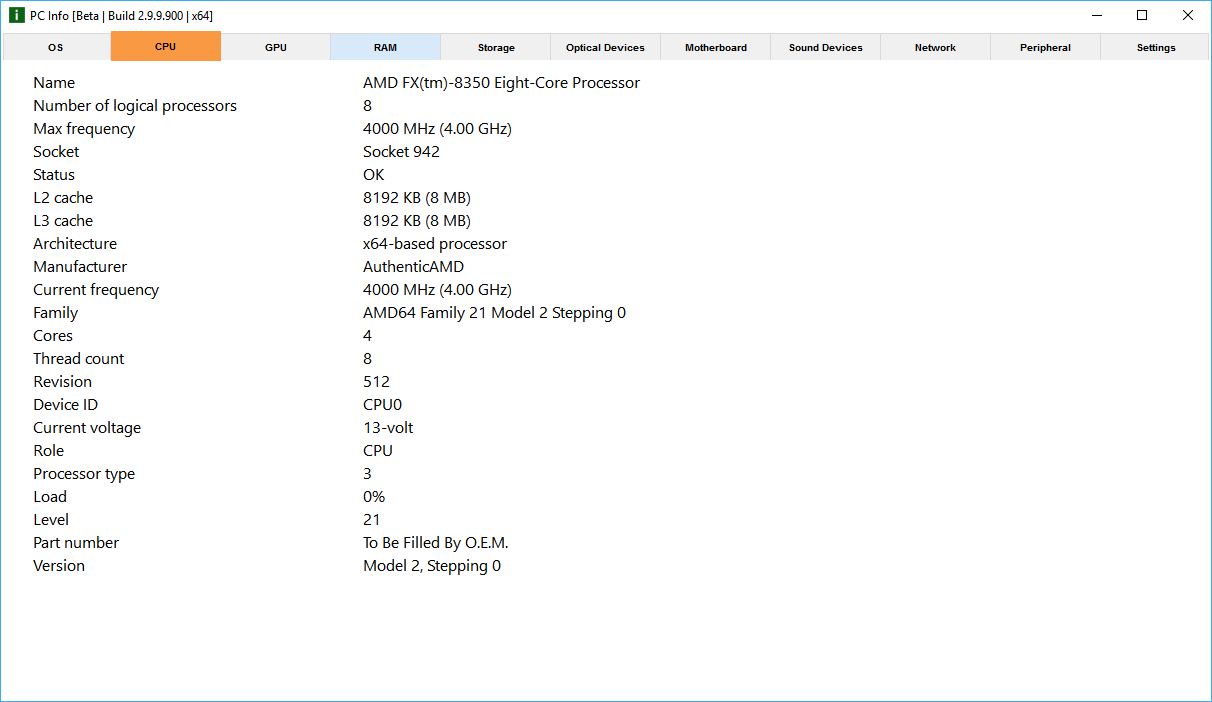Open the GPU tab
This screenshot has height=702, width=1212.
(276, 47)
